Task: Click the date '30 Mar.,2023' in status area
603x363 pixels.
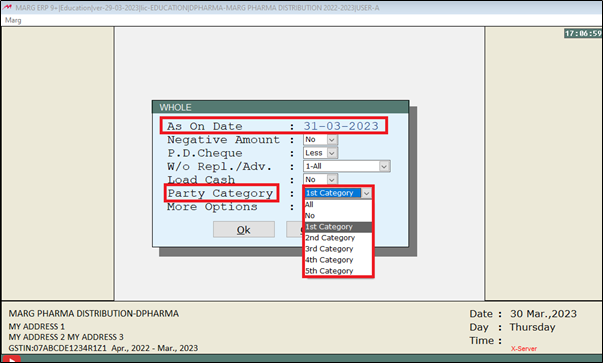Action: [x=543, y=314]
